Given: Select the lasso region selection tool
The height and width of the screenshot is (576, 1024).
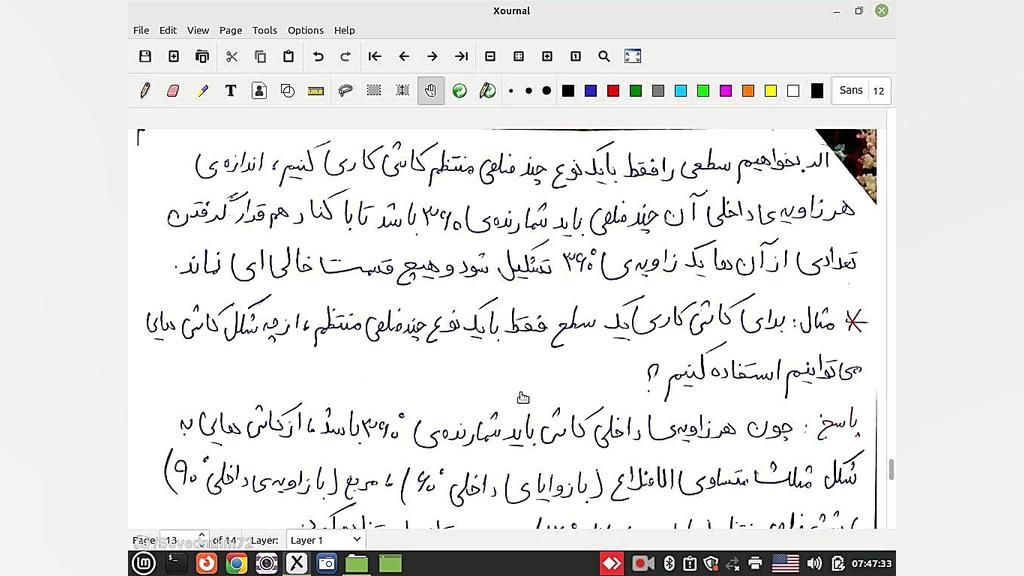Looking at the screenshot, I should (345, 91).
